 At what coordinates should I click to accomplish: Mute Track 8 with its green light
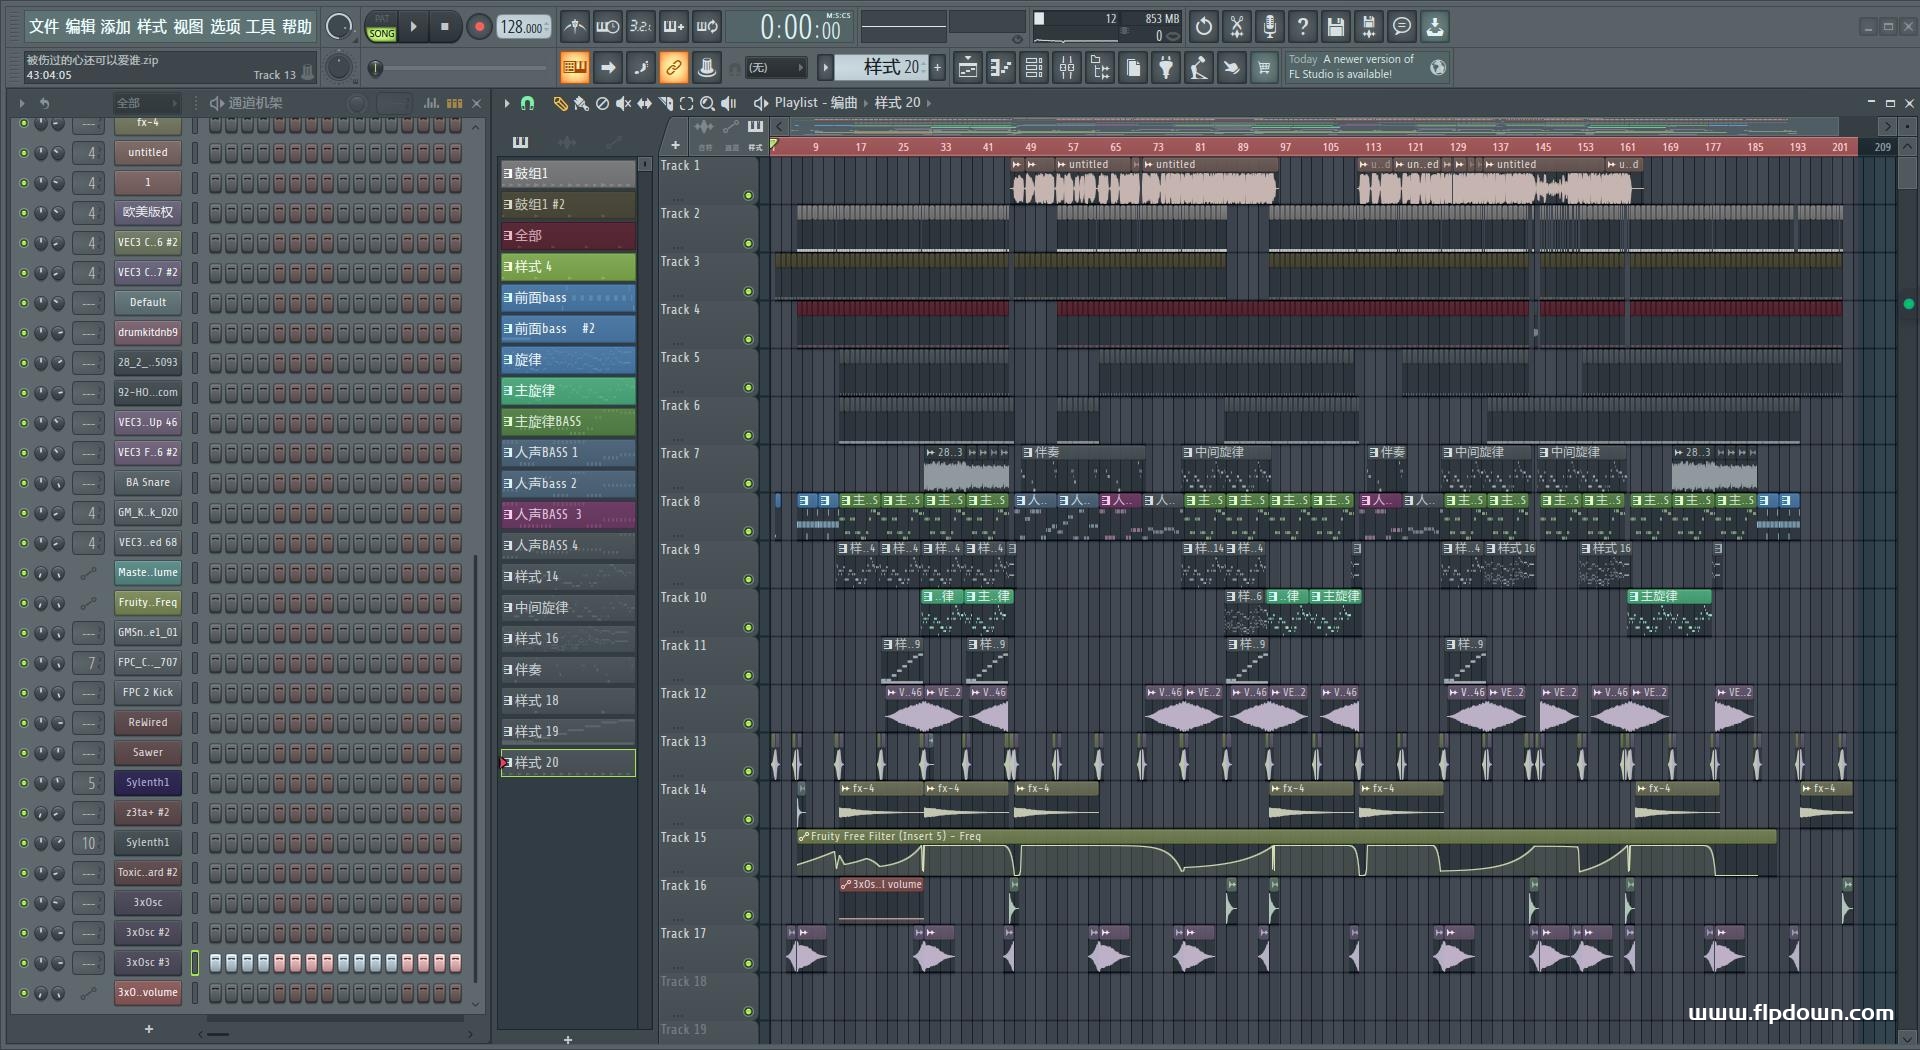(748, 531)
